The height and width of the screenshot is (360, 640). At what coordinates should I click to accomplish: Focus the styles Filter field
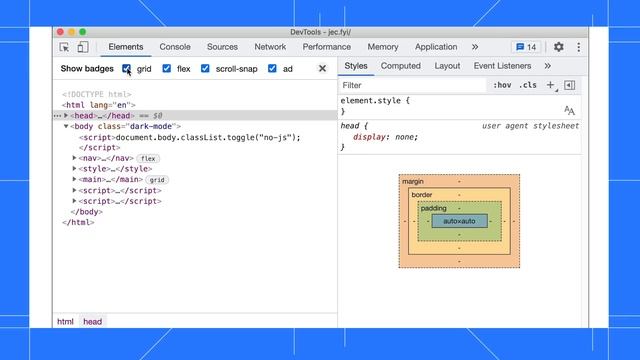(x=412, y=85)
